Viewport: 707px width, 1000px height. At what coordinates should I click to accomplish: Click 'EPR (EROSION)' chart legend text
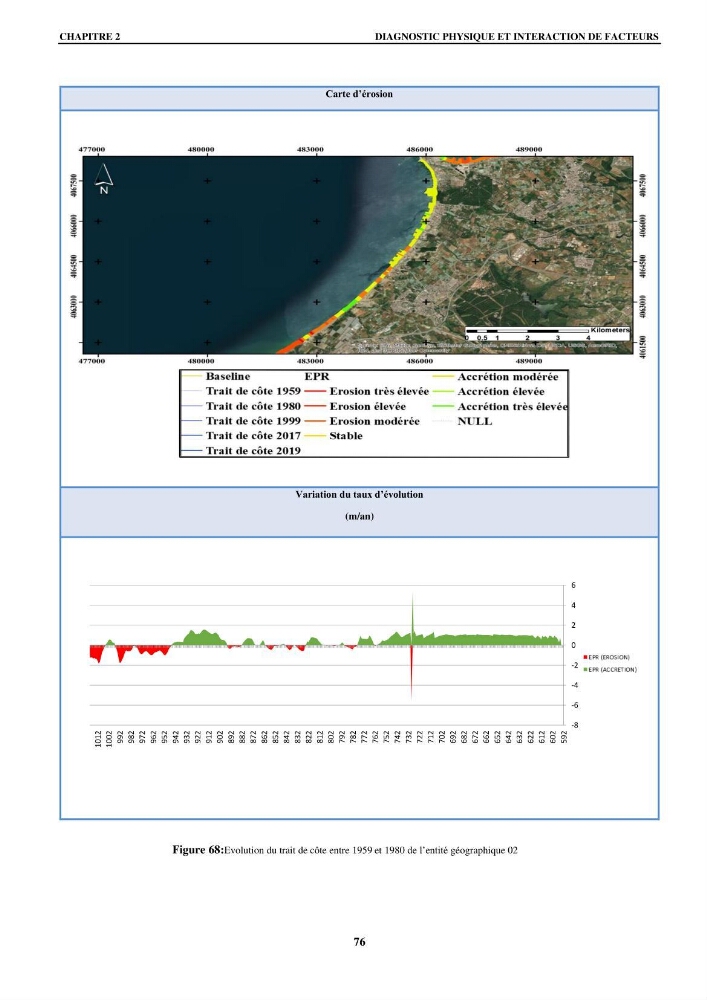pyautogui.click(x=609, y=657)
